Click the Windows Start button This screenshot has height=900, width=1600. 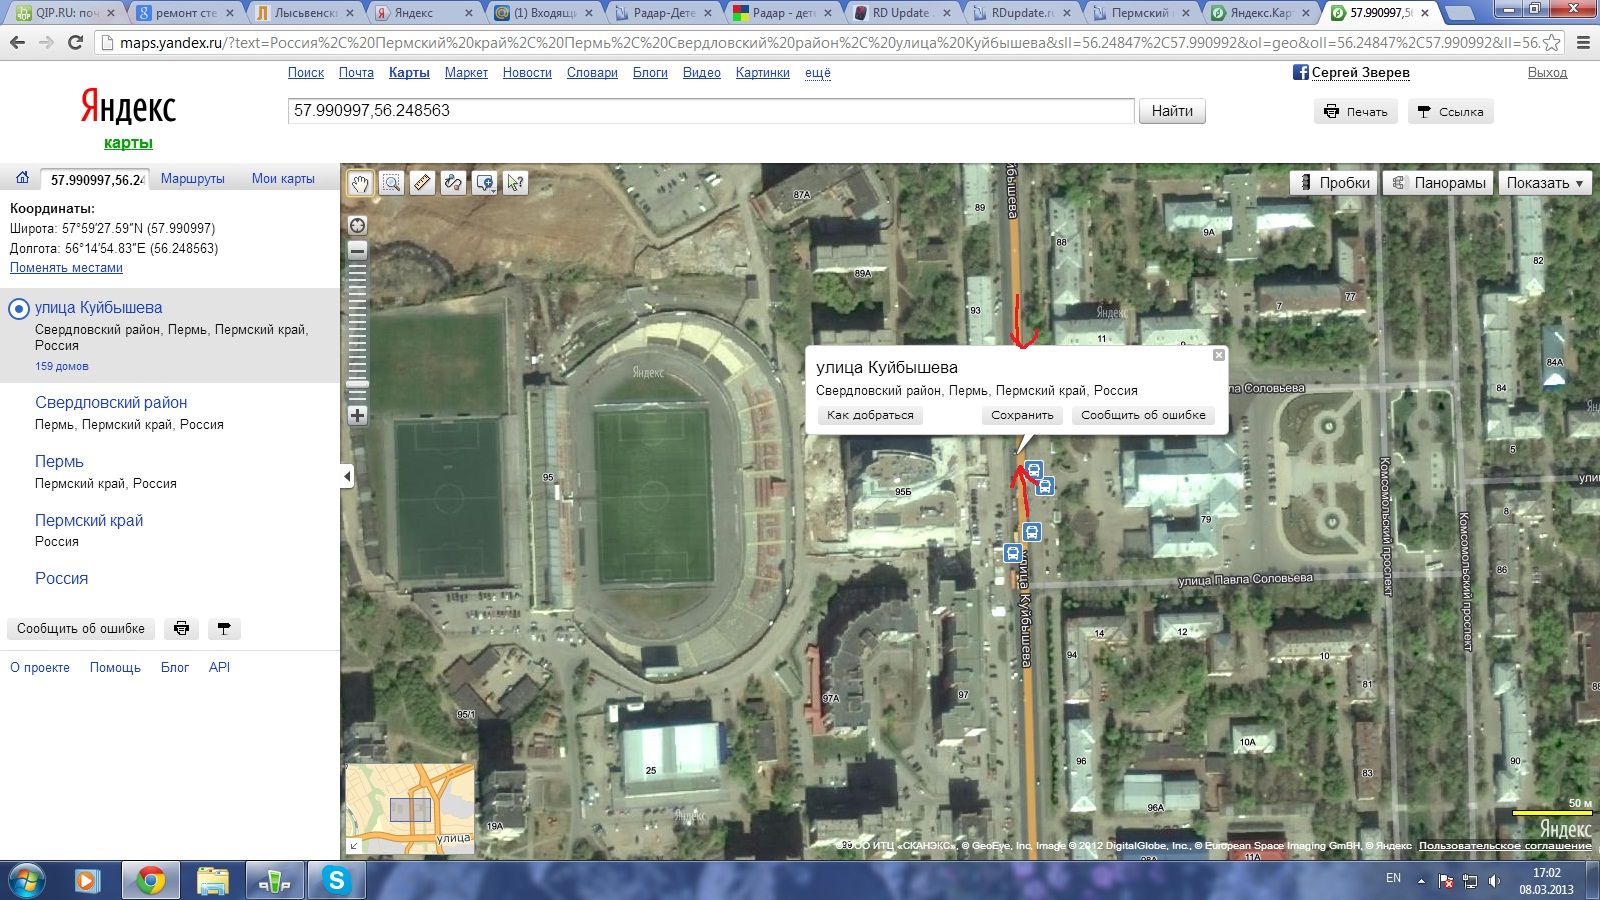point(26,880)
